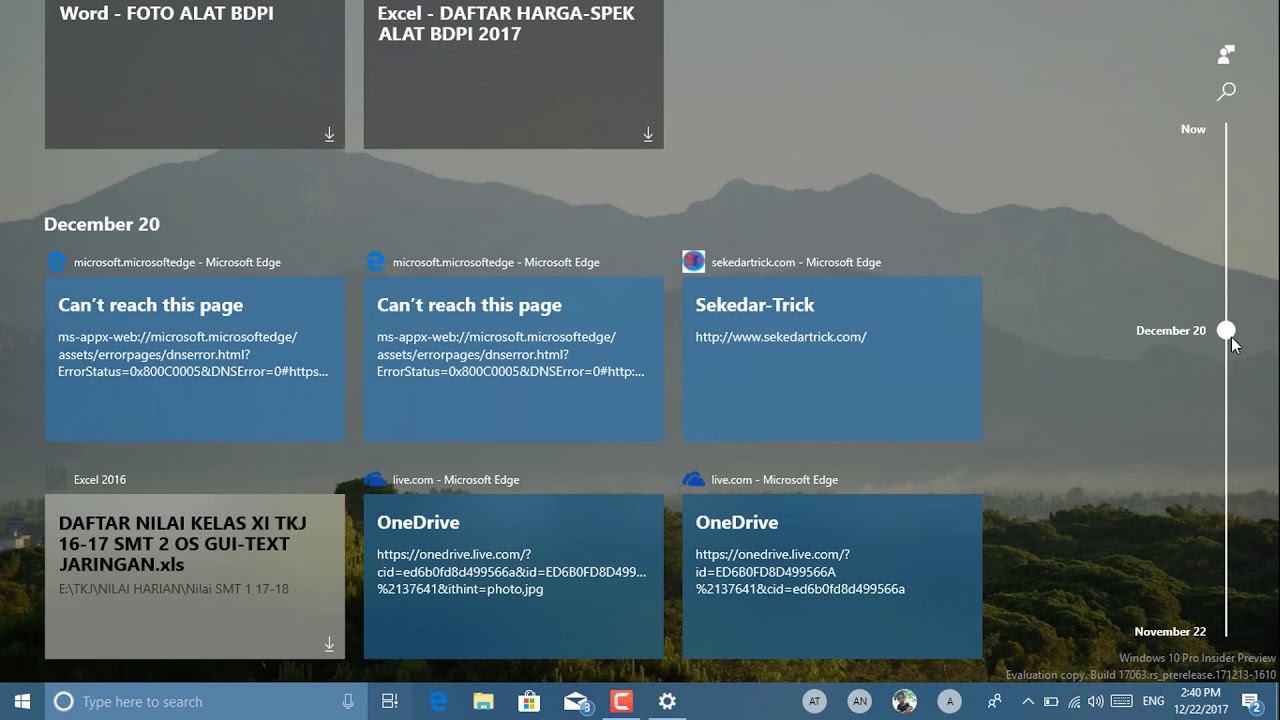
Task: Open the Wi-Fi network flyout
Action: (1074, 702)
